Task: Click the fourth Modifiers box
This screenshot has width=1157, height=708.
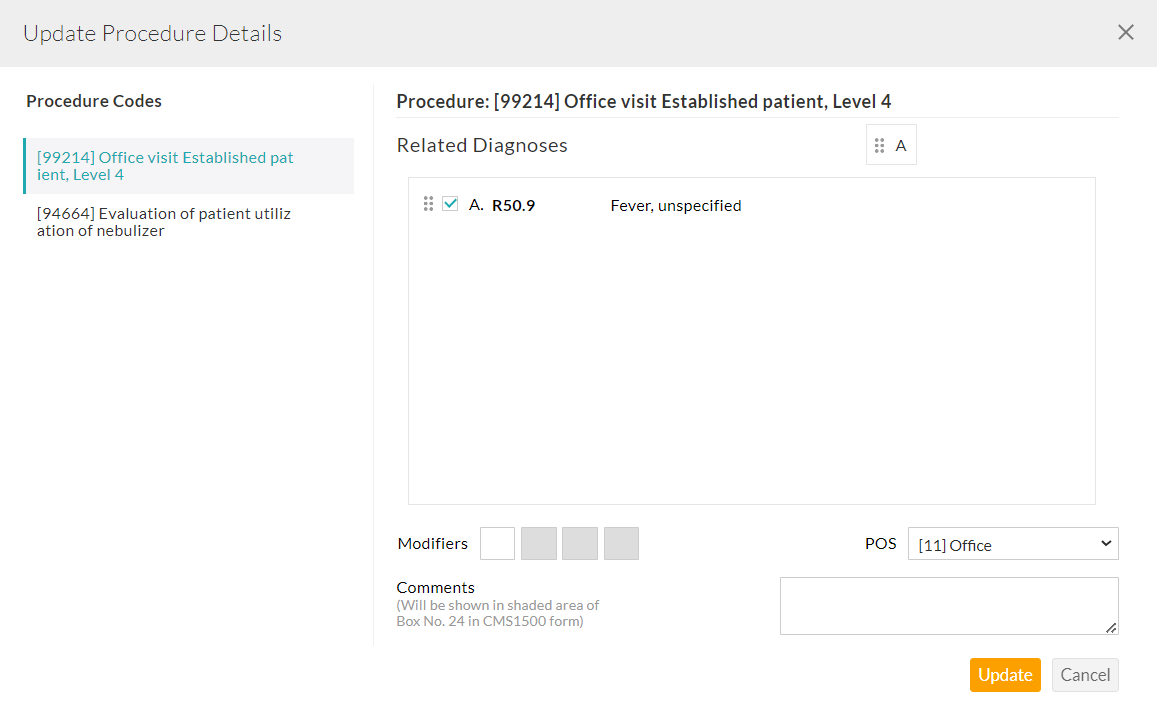Action: click(x=621, y=544)
